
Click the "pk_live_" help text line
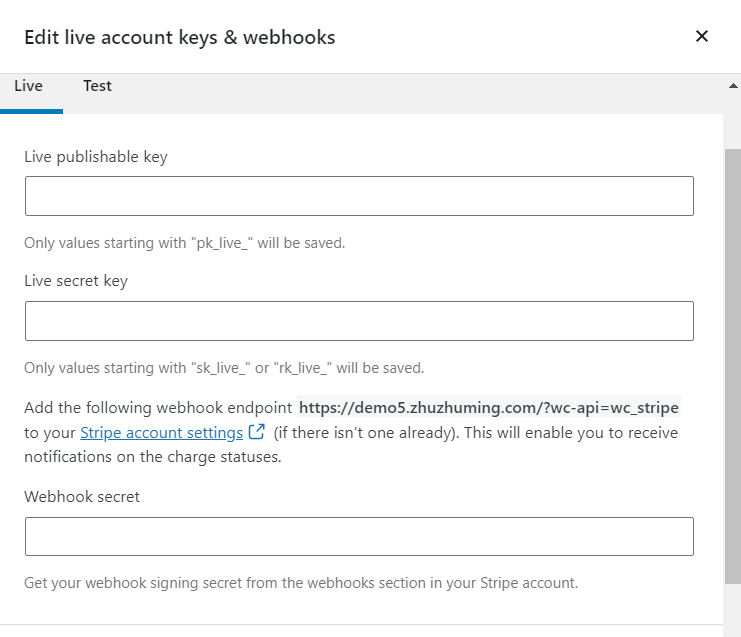point(185,243)
